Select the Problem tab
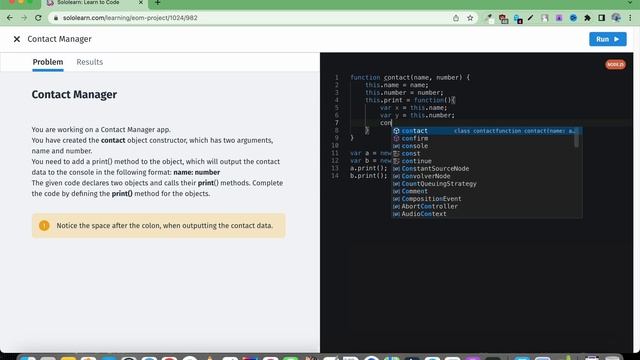Viewport: 640px width, 360px height. (x=48, y=62)
